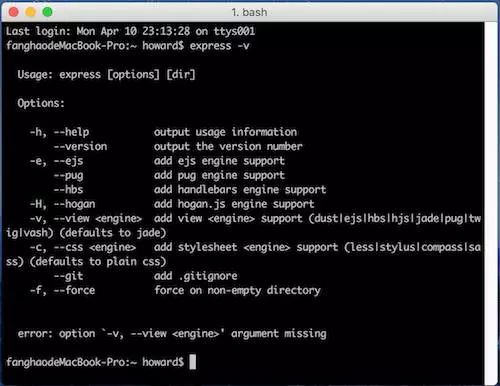This screenshot has width=500, height=386.
Task: Click the '1. bash' window title
Action: point(249,12)
